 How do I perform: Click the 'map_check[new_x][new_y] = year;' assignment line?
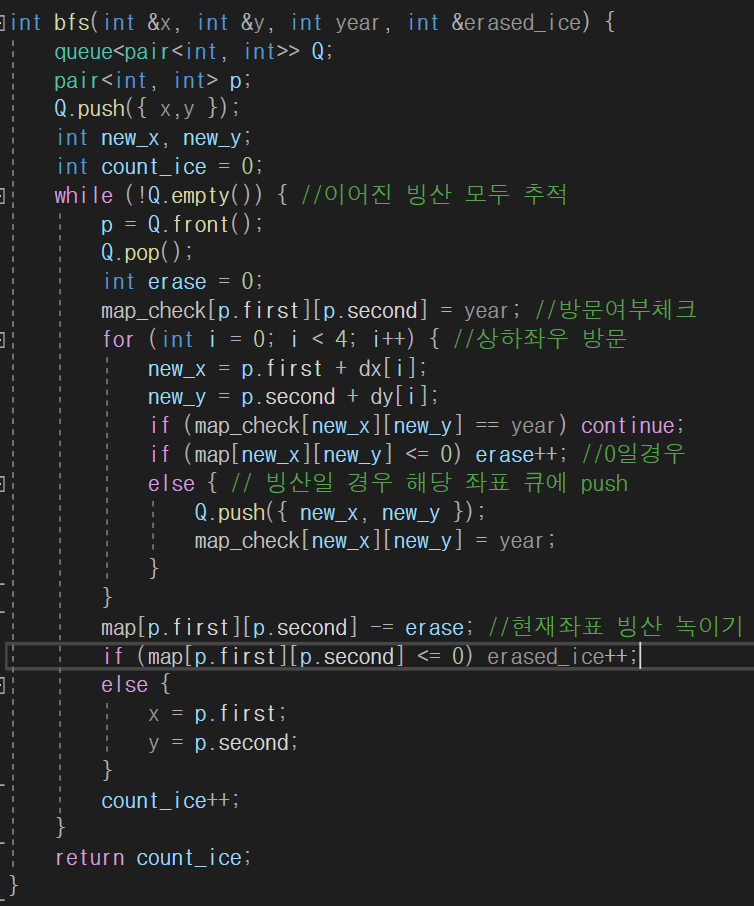(x=375, y=541)
